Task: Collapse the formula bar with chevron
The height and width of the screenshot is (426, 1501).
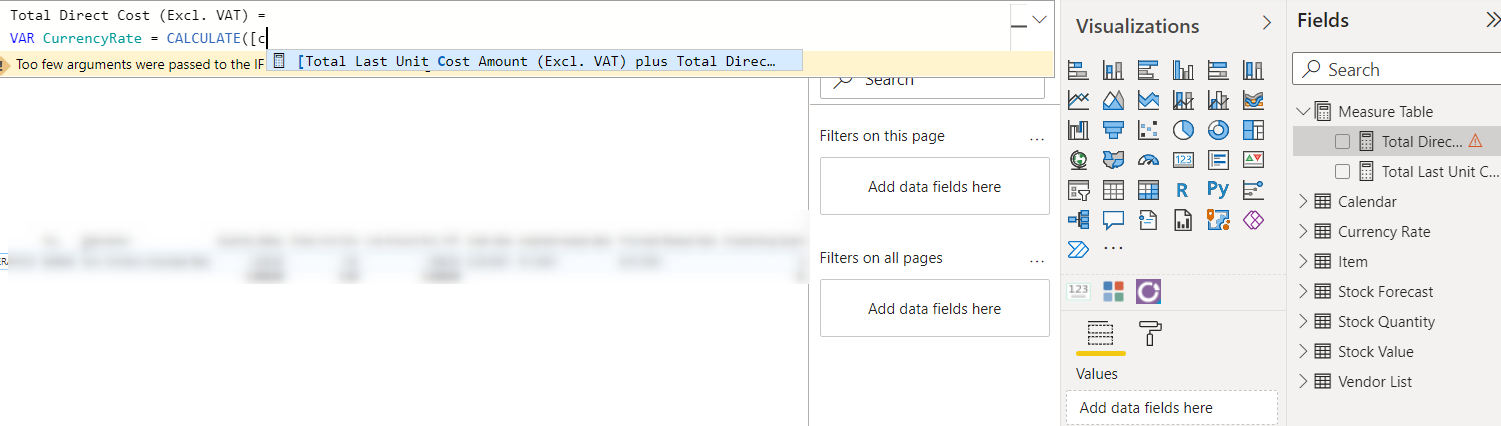Action: 1040,18
